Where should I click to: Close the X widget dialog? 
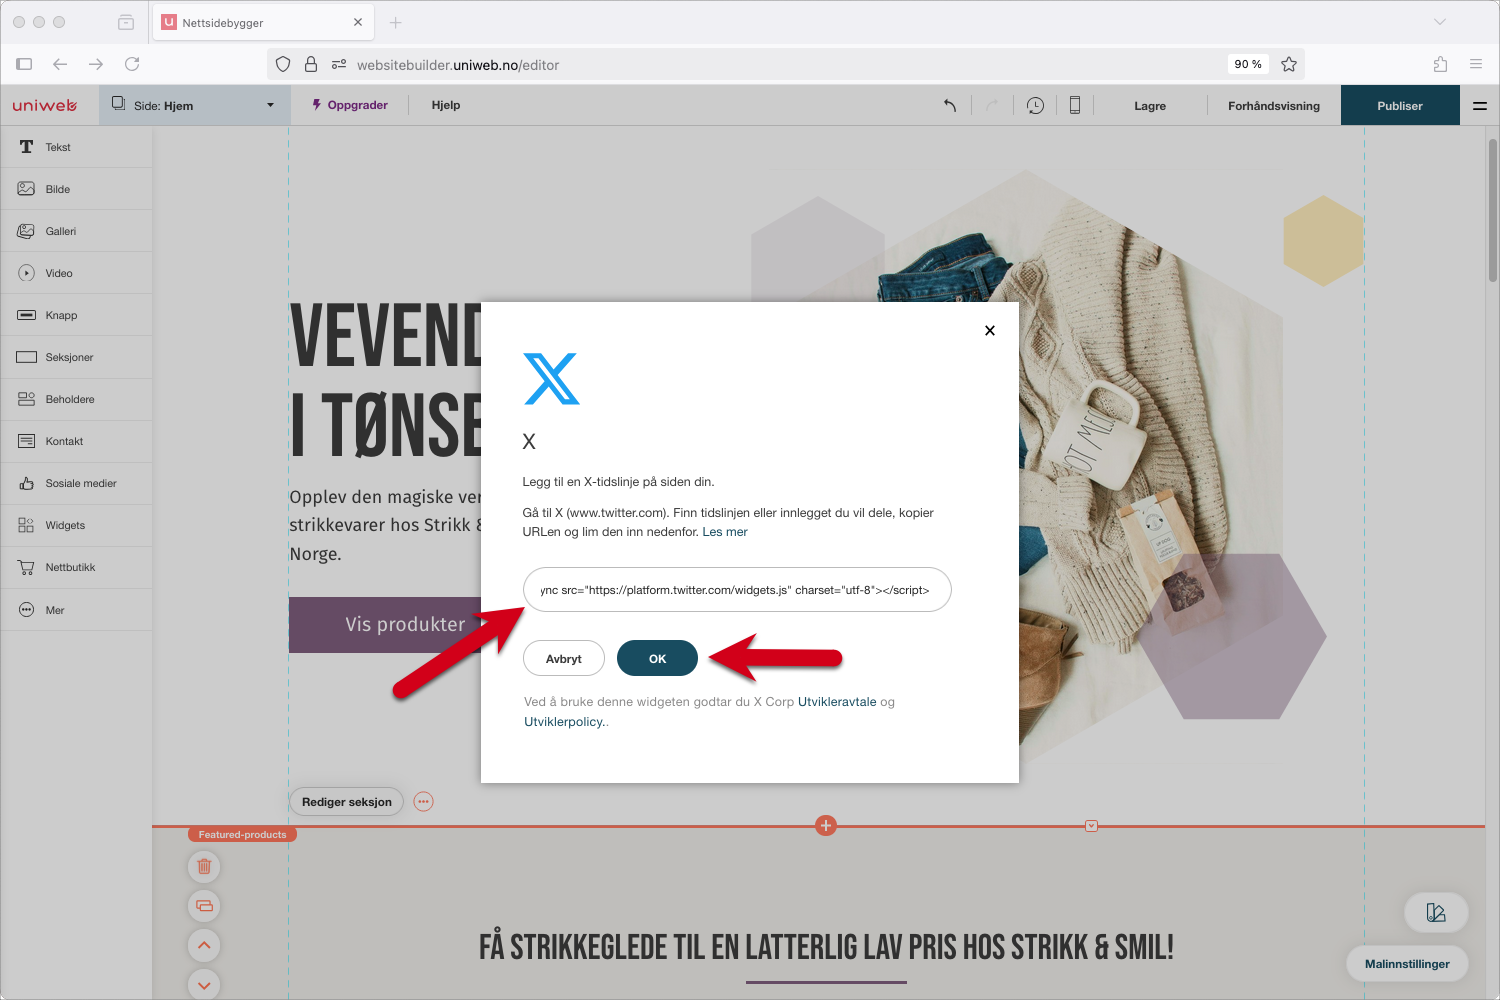[x=990, y=330]
